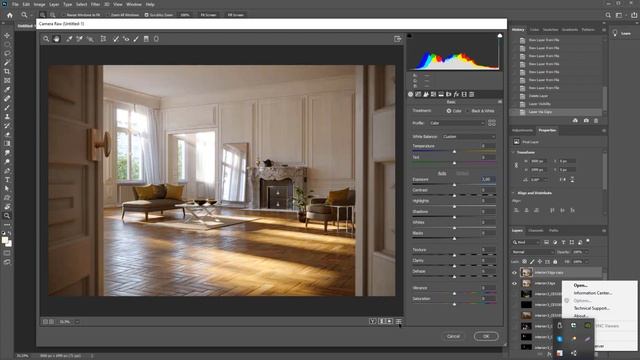The width and height of the screenshot is (640, 360).
Task: Select the Spot Removal tool
Action: pos(116,39)
